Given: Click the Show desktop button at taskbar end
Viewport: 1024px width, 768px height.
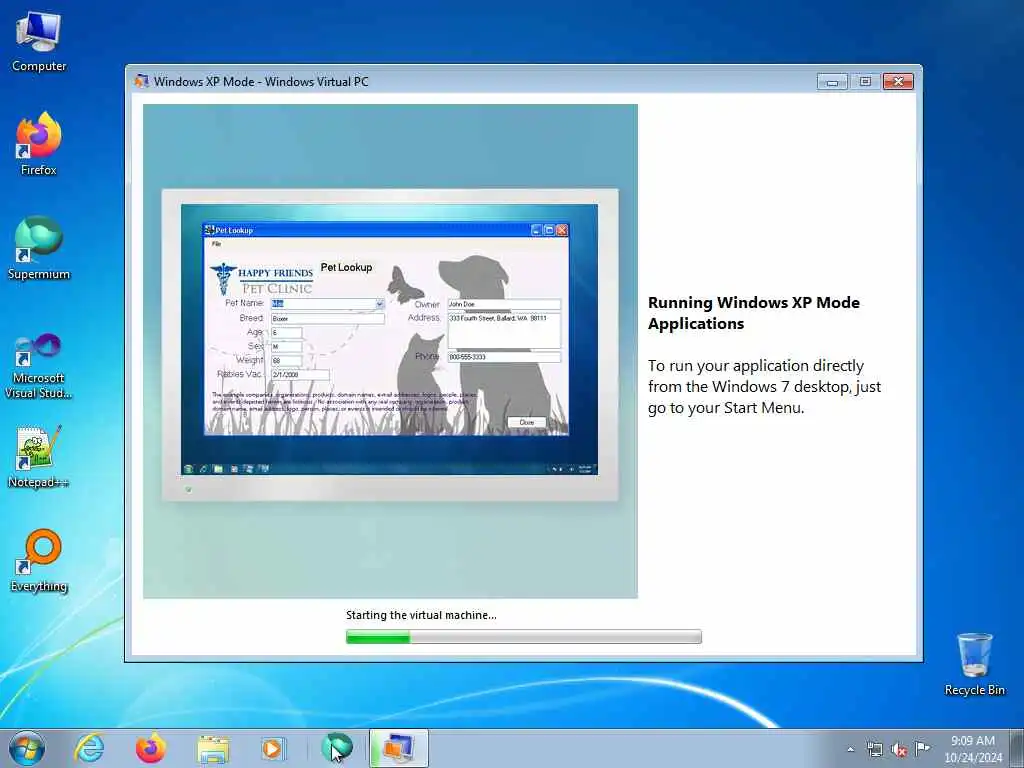Looking at the screenshot, I should 1017,748.
